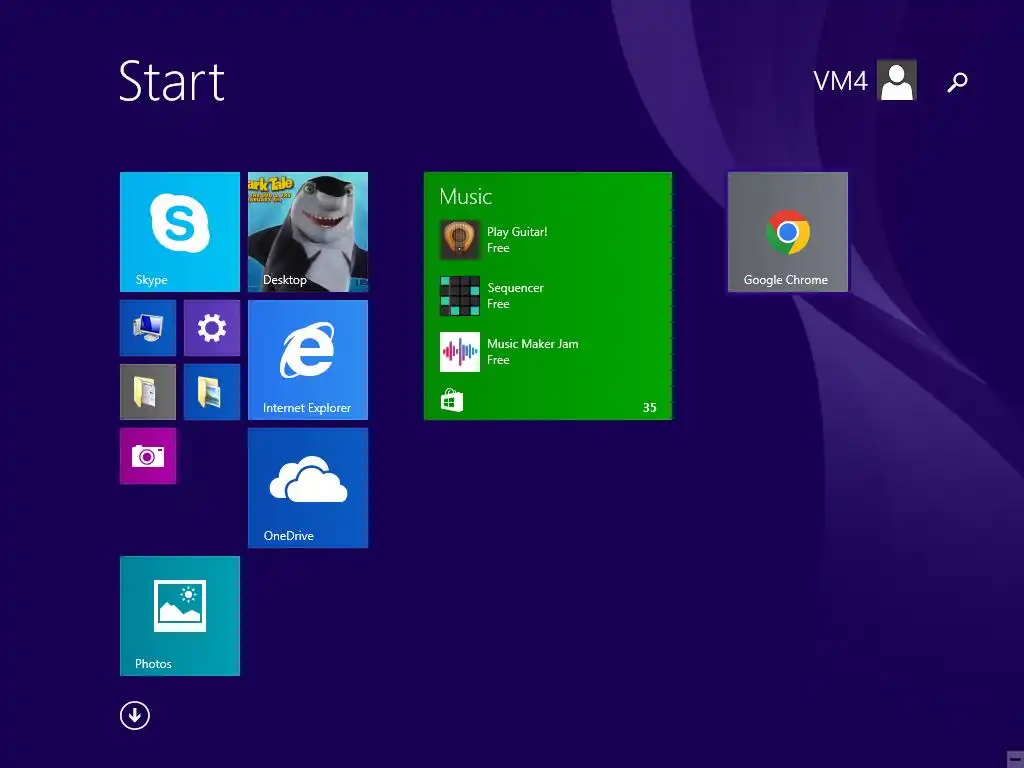Open This PC computer tile
Image resolution: width=1024 pixels, height=768 pixels.
[148, 328]
